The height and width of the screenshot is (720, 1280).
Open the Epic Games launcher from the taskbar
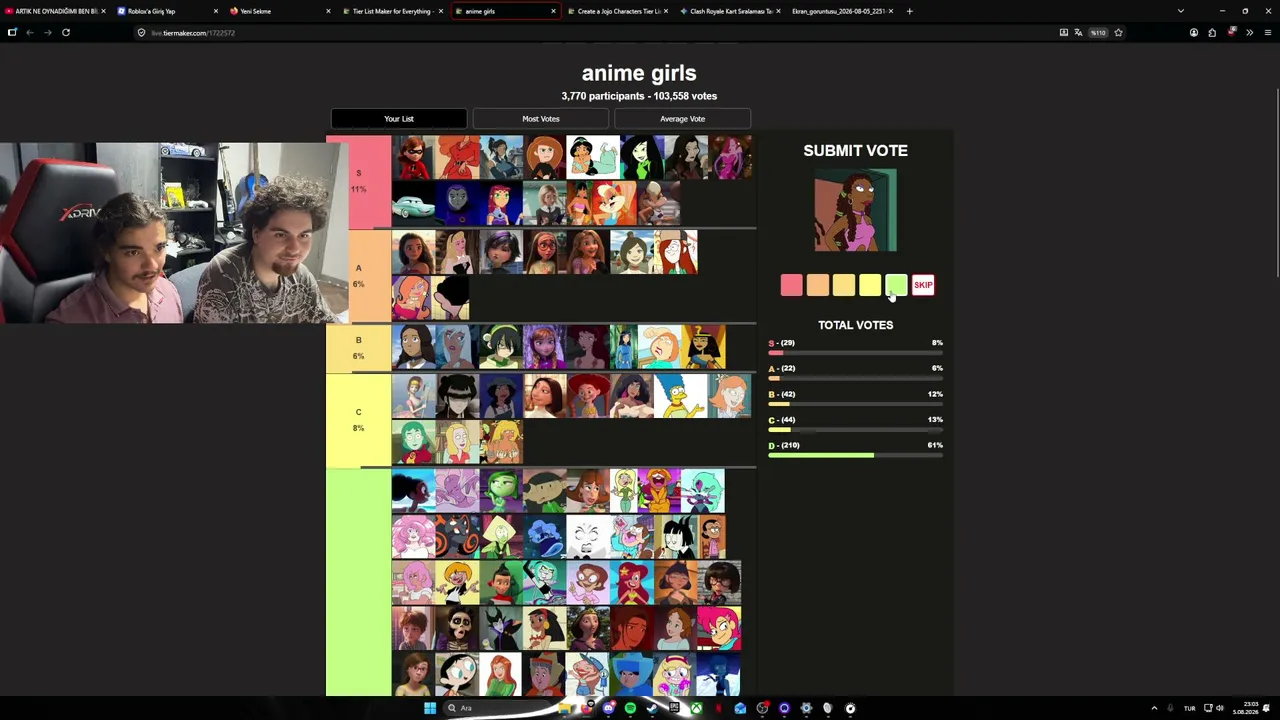coord(674,708)
